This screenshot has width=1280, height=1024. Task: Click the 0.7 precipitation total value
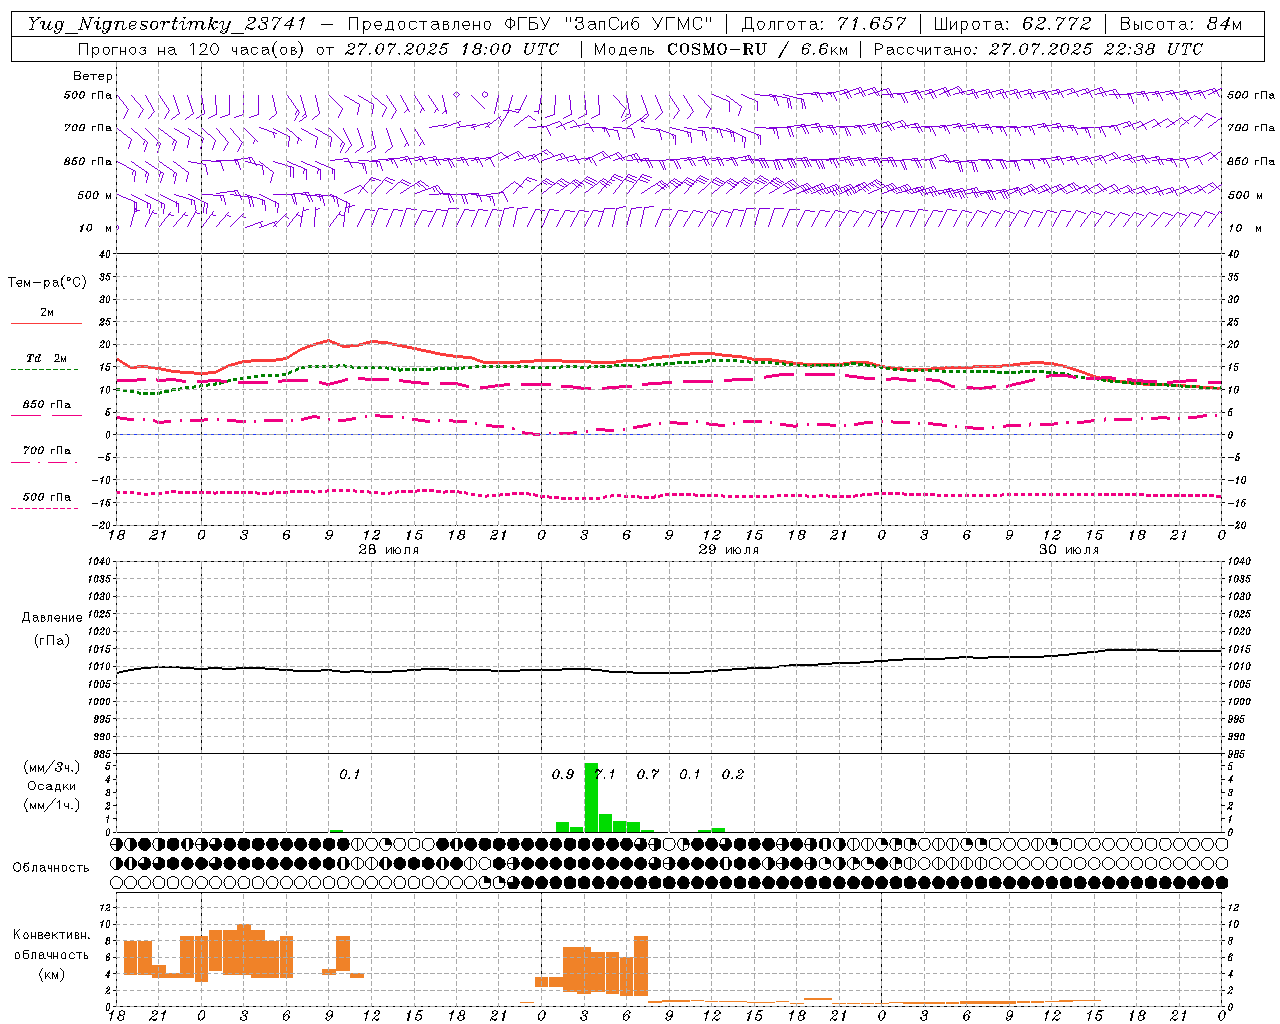(x=648, y=774)
